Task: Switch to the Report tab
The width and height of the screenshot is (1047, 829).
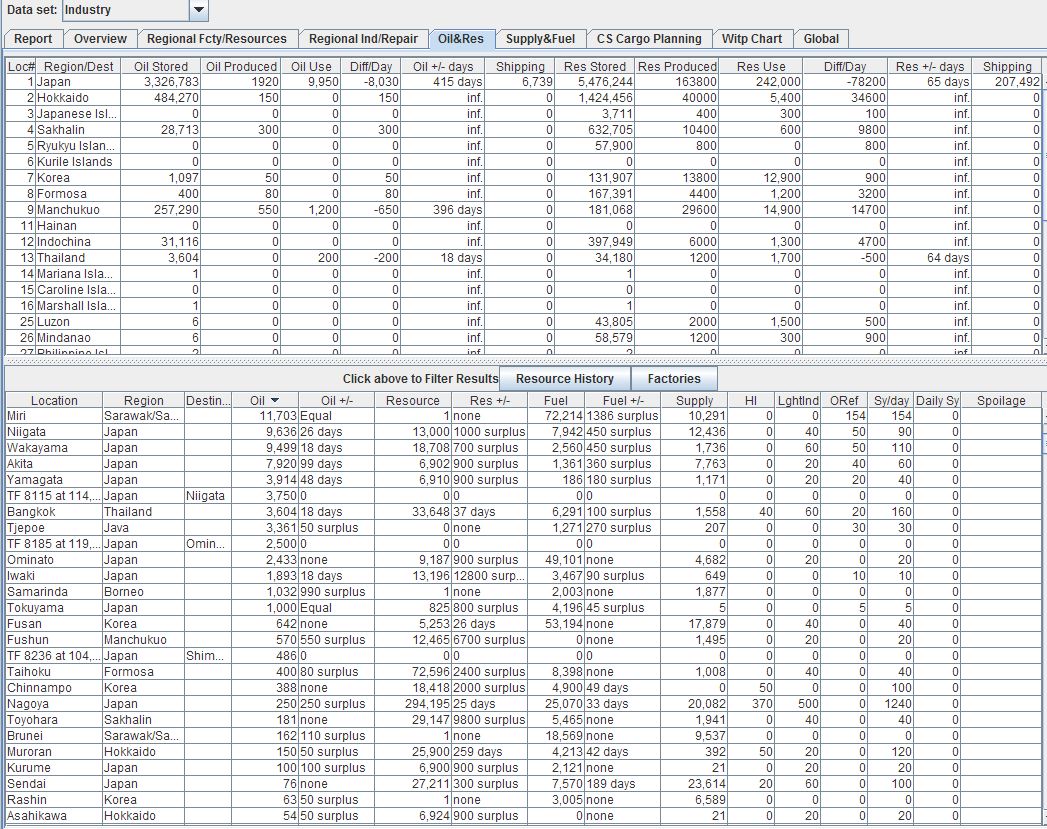Action: (x=33, y=39)
